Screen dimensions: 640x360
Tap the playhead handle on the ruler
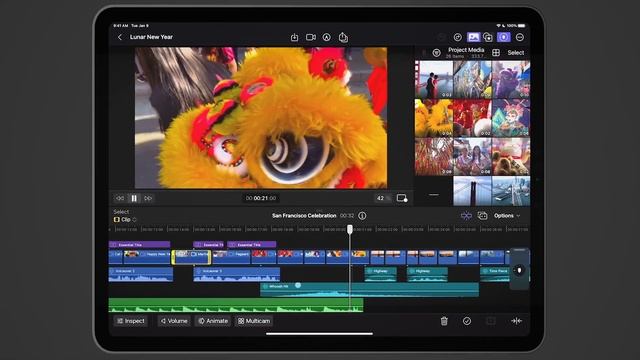(350, 229)
